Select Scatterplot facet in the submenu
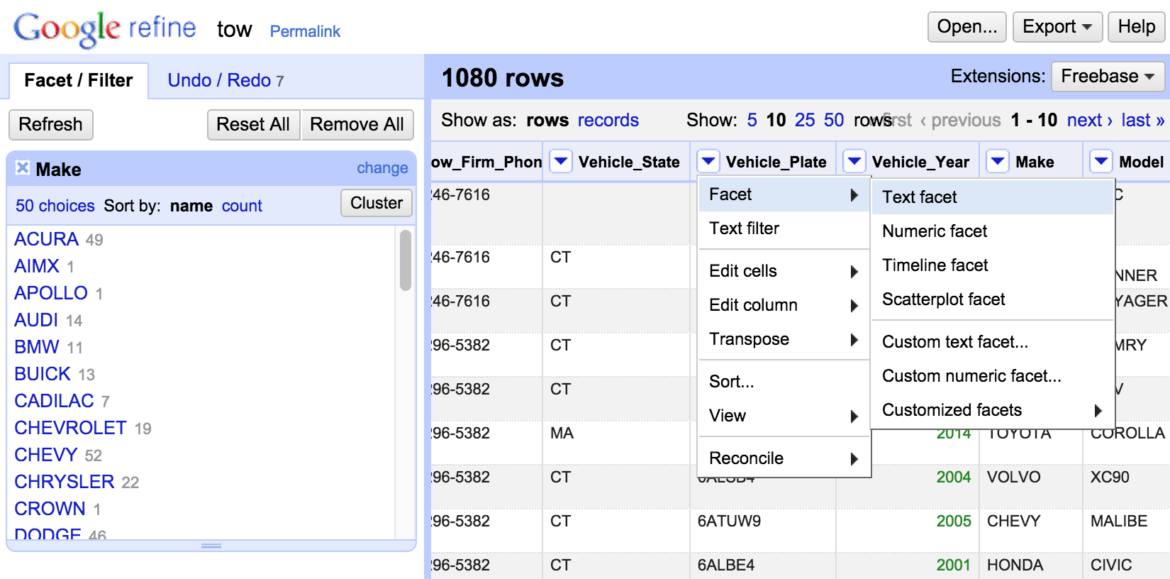1170x579 pixels. point(992,299)
